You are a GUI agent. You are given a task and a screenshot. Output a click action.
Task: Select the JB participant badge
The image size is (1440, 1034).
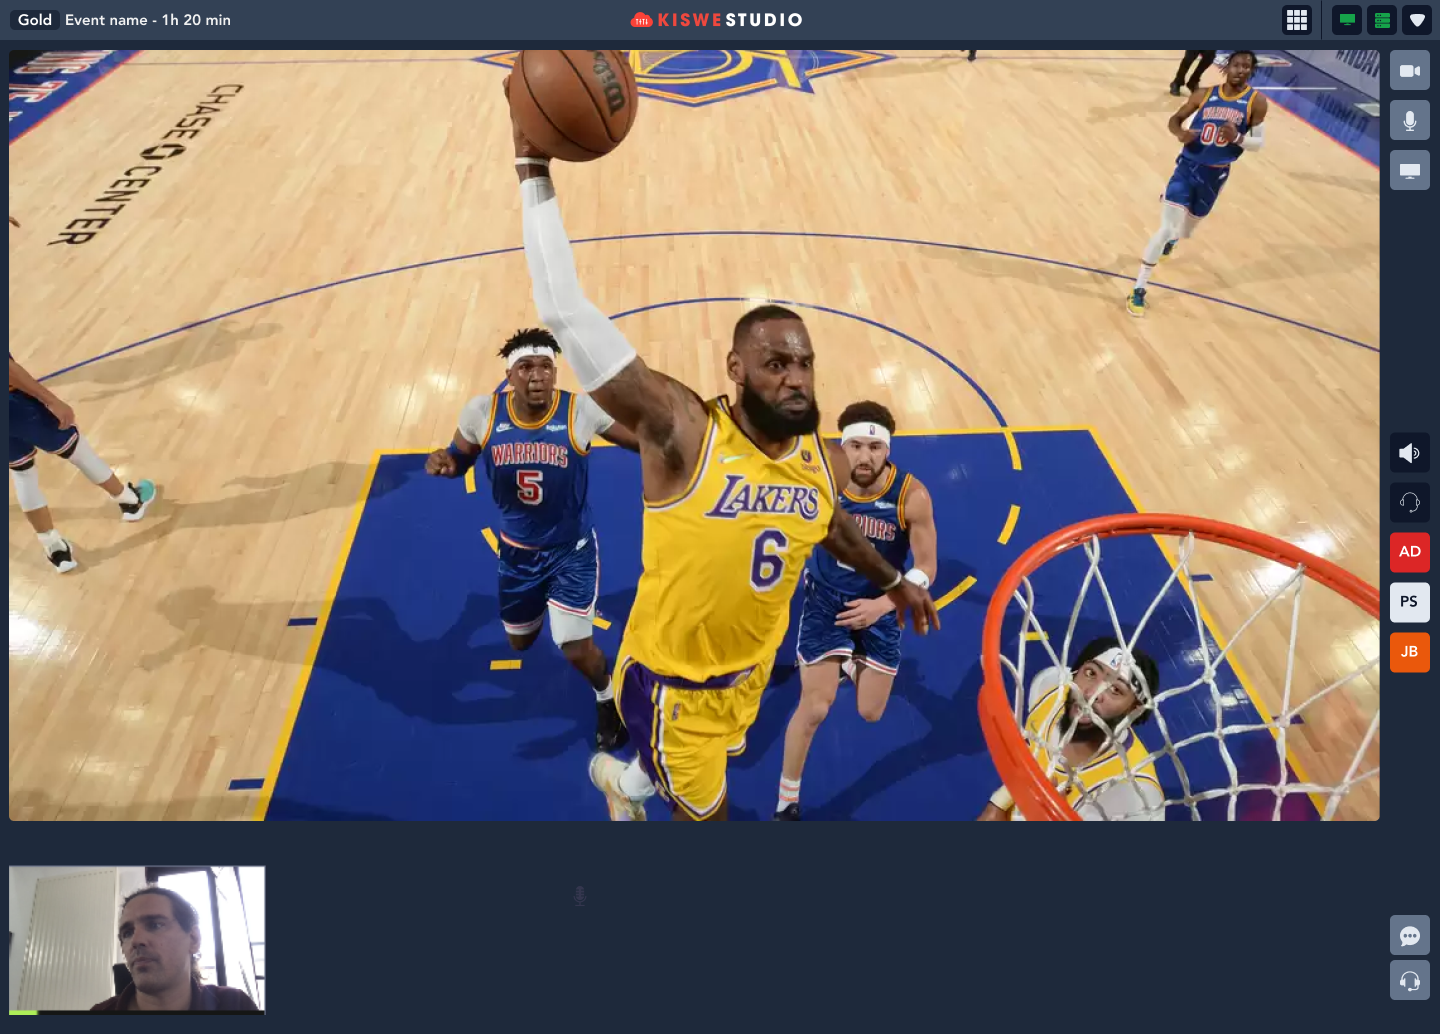point(1410,652)
